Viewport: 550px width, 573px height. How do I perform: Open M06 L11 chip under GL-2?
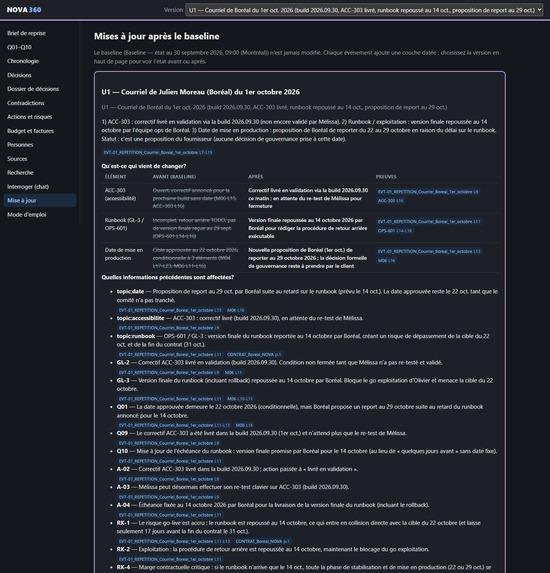click(233, 372)
